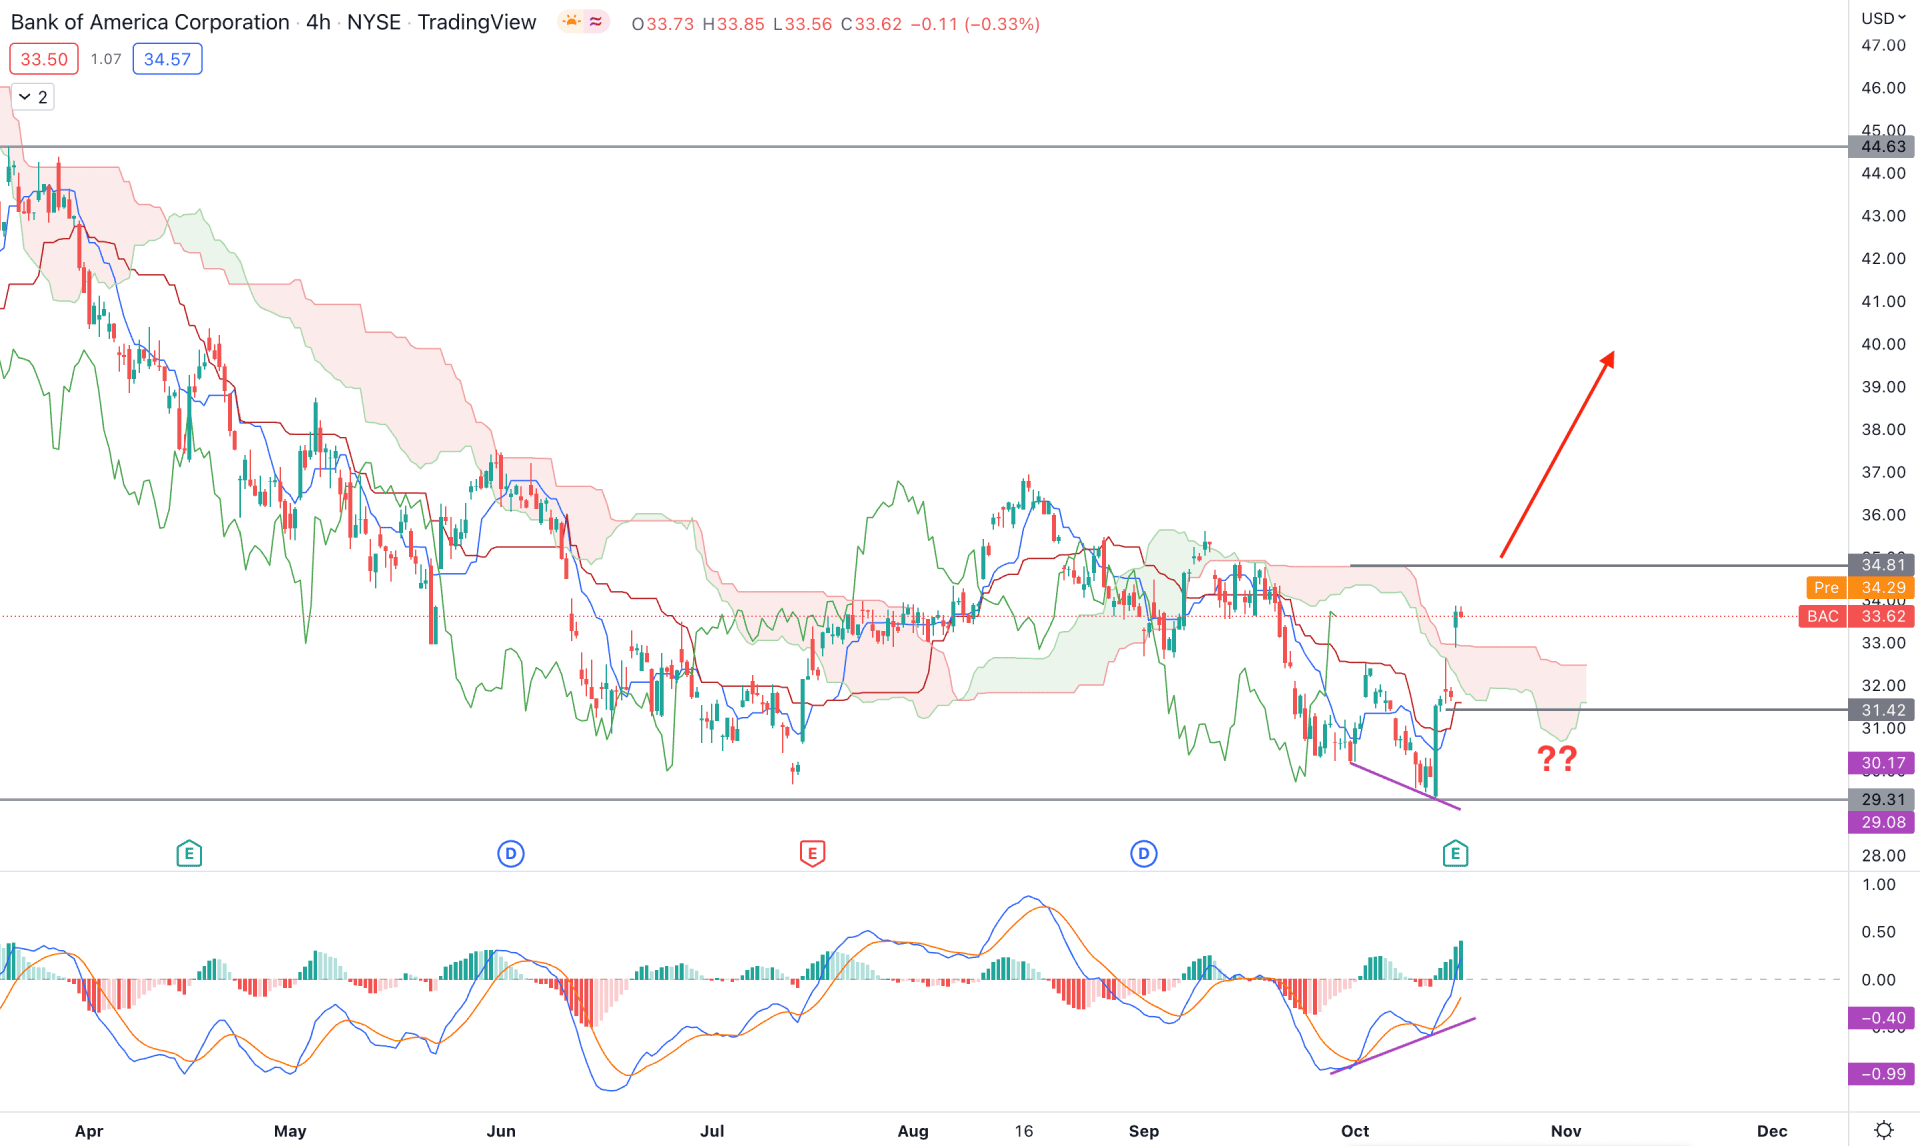Click the Nov label on time axis
The width and height of the screenshot is (1920, 1146).
1566,1131
